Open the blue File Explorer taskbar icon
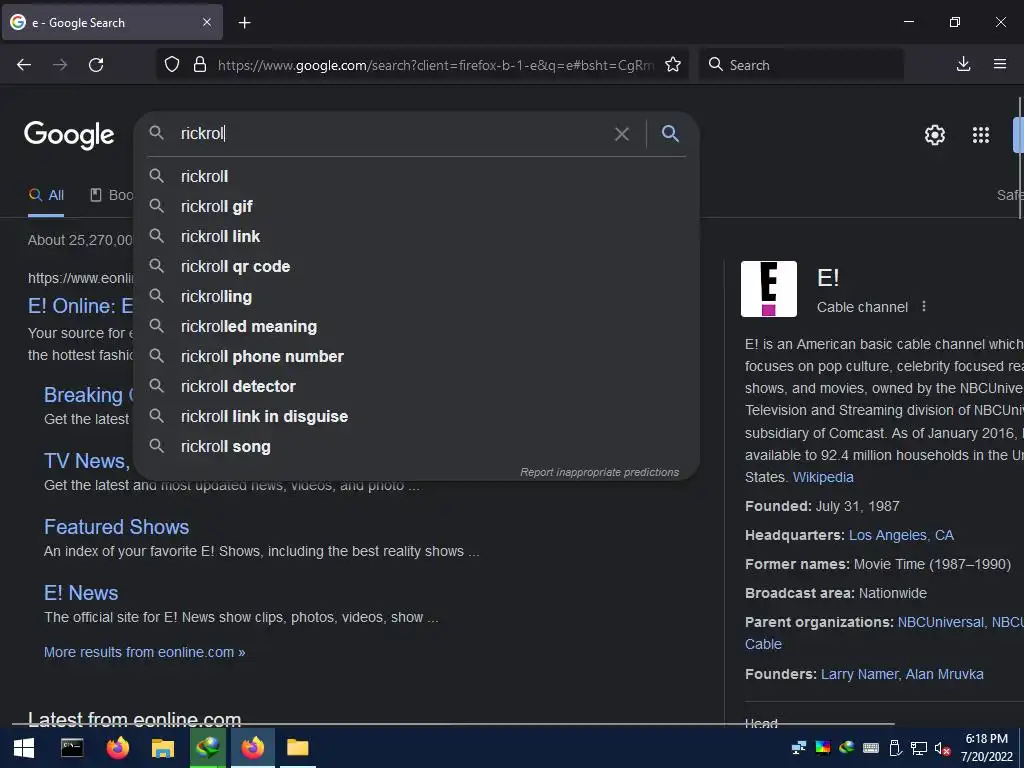 pyautogui.click(x=163, y=748)
